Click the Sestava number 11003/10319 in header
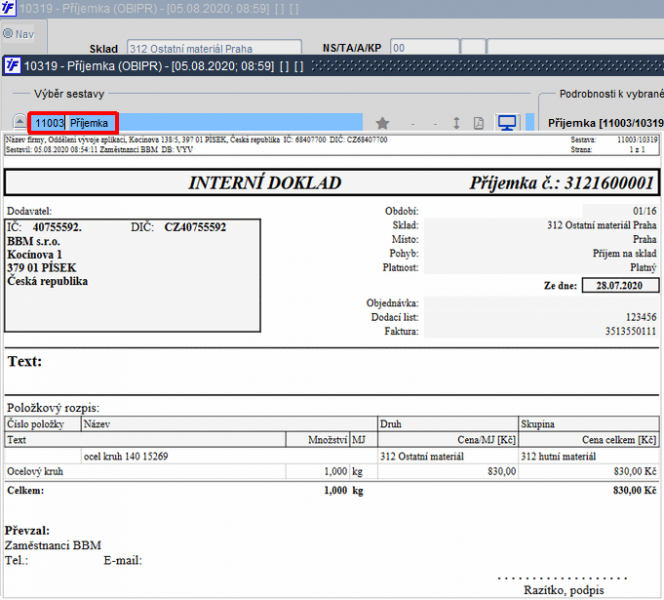The width and height of the screenshot is (664, 600). pos(637,140)
